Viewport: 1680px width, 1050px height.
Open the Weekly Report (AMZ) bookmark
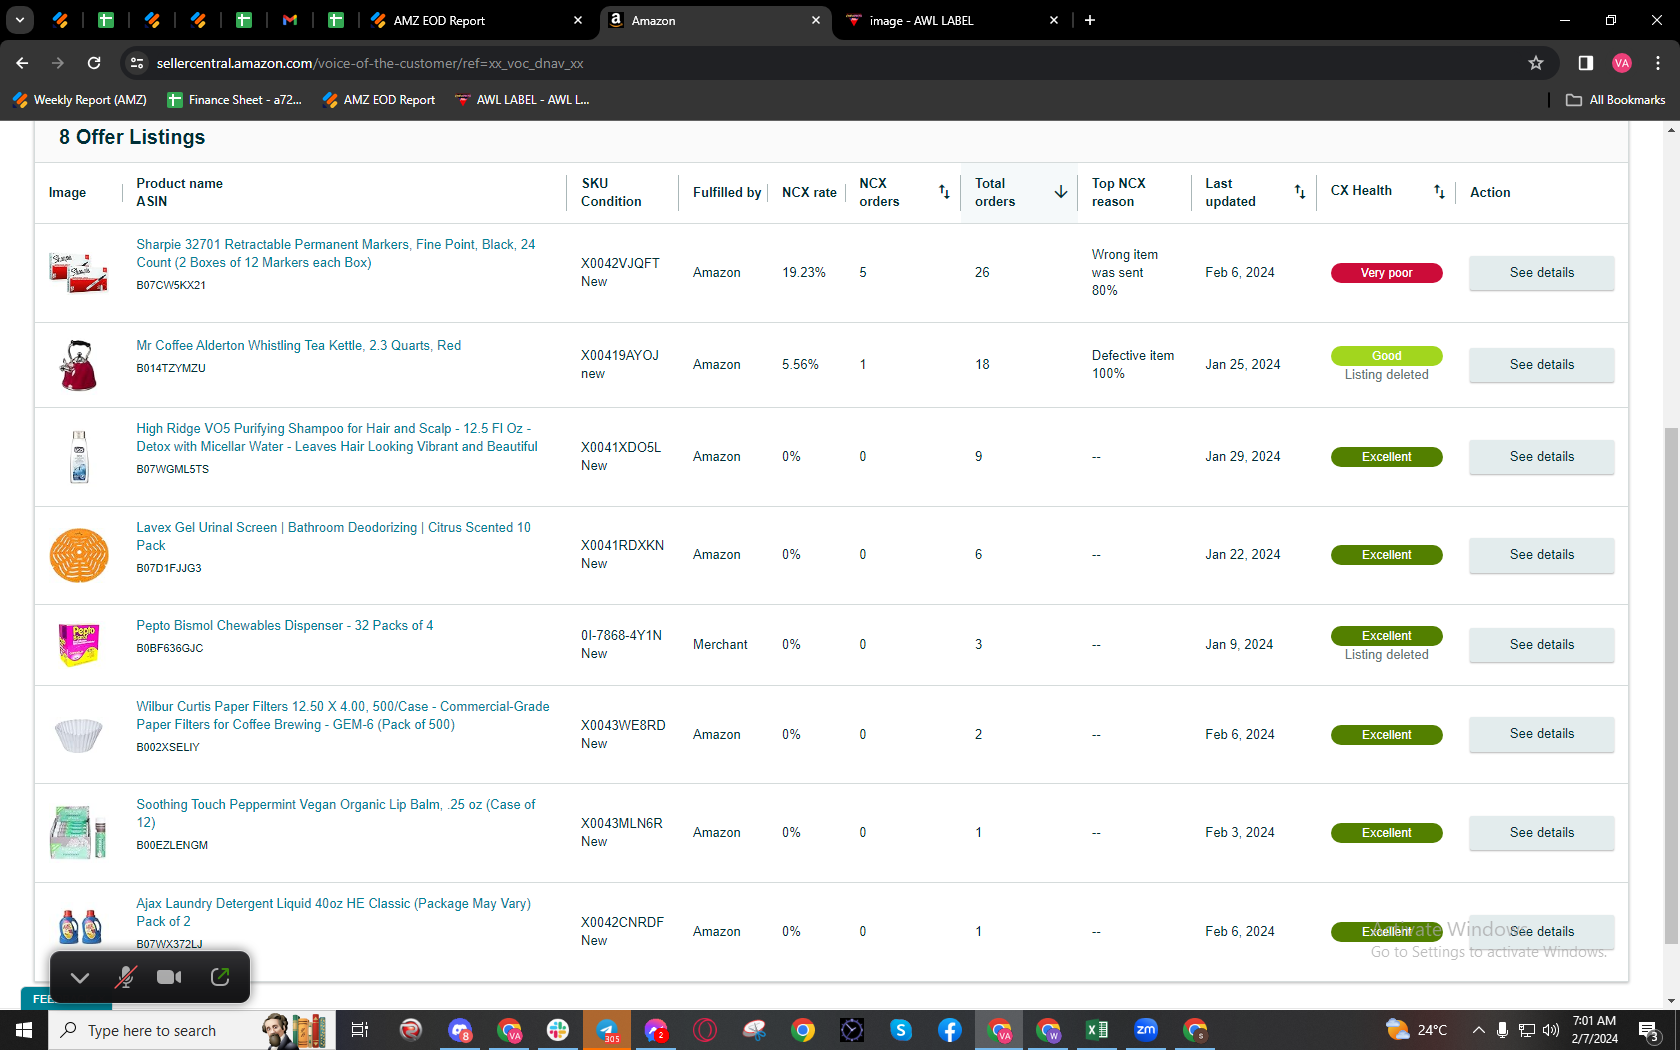[x=80, y=100]
